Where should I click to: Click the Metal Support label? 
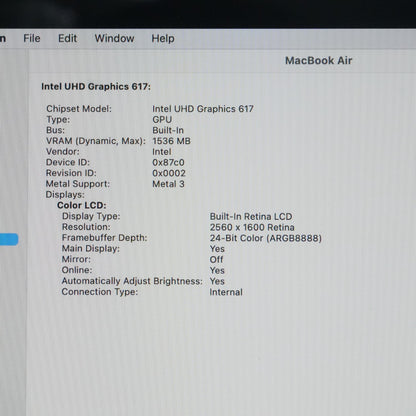78,184
